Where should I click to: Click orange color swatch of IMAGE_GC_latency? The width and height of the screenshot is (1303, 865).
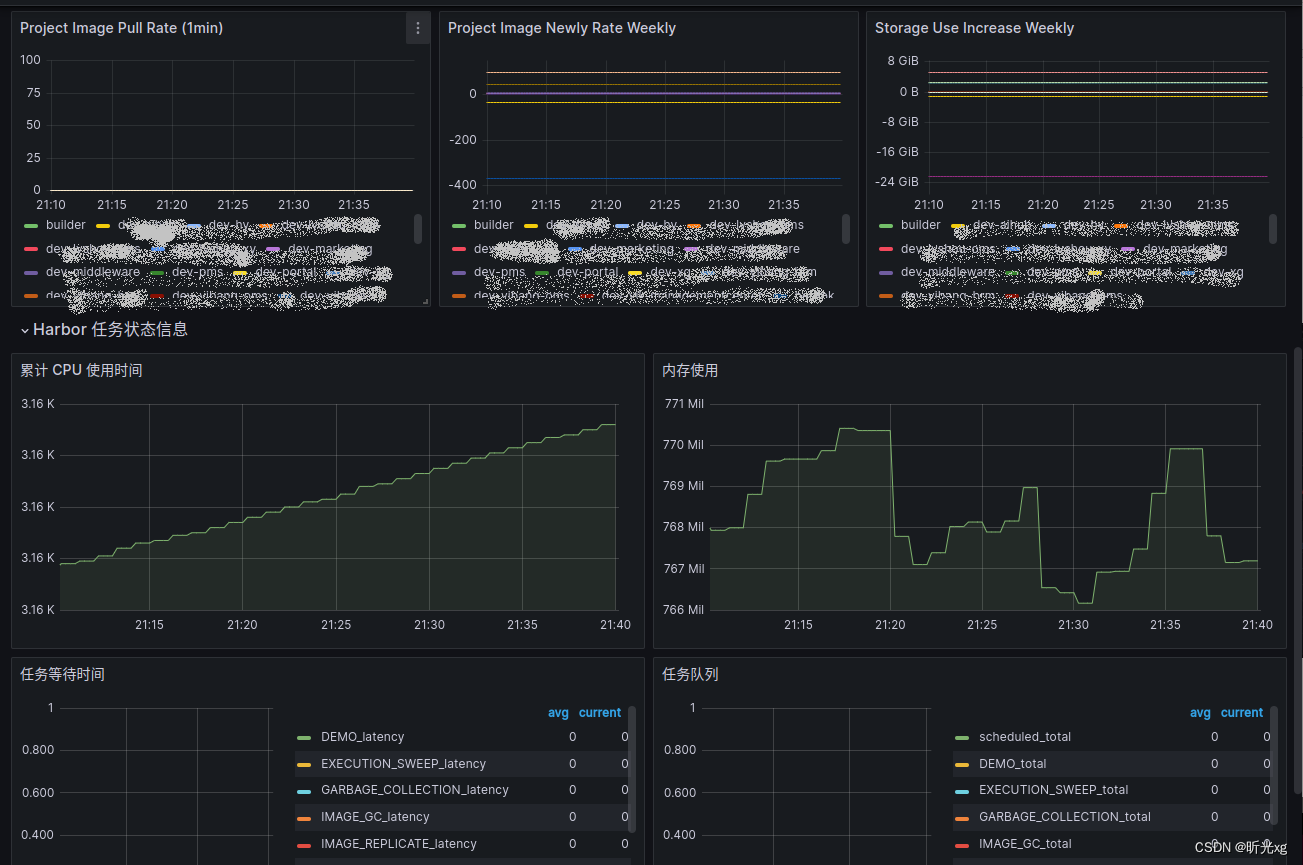coord(304,818)
